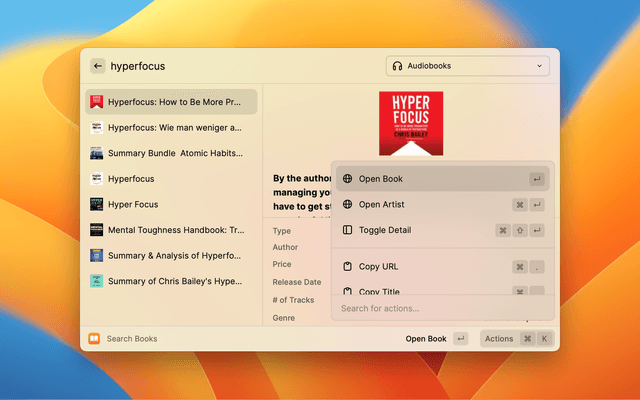640x400 pixels.
Task: Click Open Book button in footer
Action: point(426,339)
